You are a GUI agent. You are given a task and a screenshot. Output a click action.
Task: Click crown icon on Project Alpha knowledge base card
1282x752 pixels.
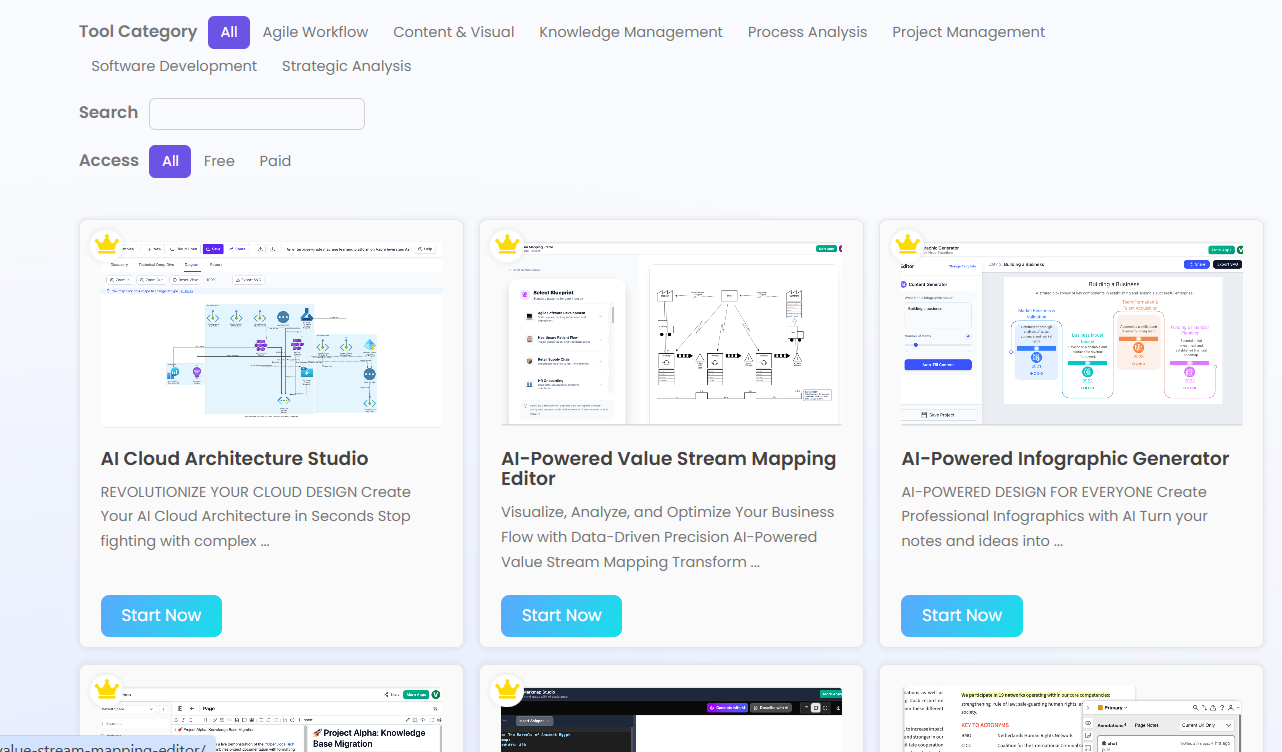(x=106, y=689)
